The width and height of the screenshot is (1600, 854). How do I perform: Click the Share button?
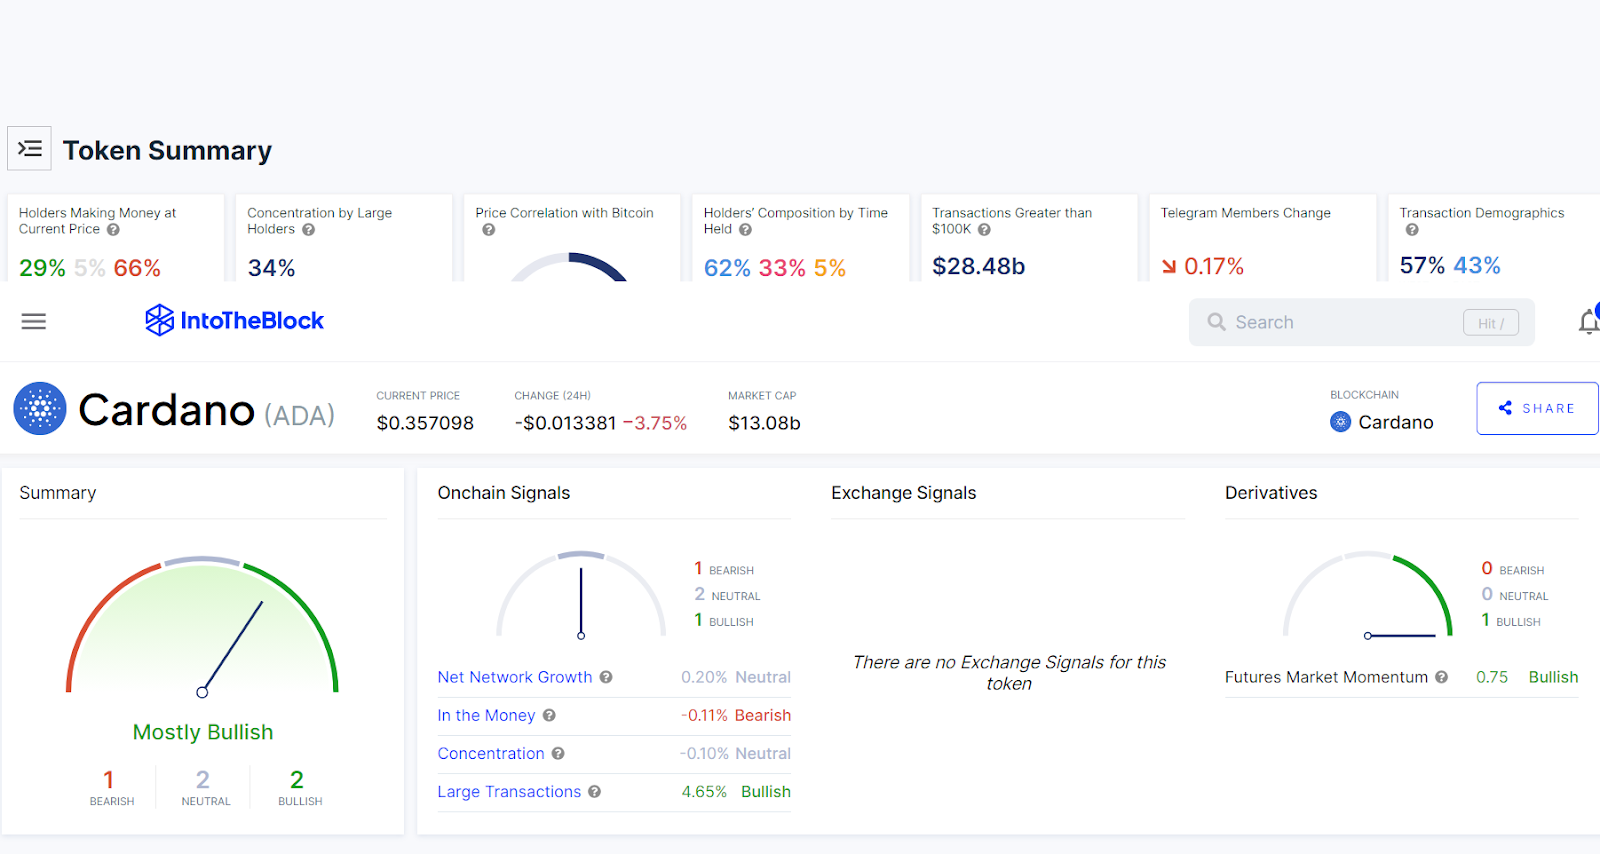point(1536,408)
